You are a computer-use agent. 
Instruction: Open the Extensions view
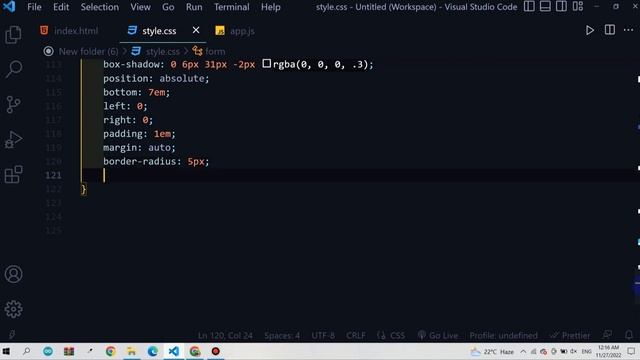pyautogui.click(x=13, y=174)
